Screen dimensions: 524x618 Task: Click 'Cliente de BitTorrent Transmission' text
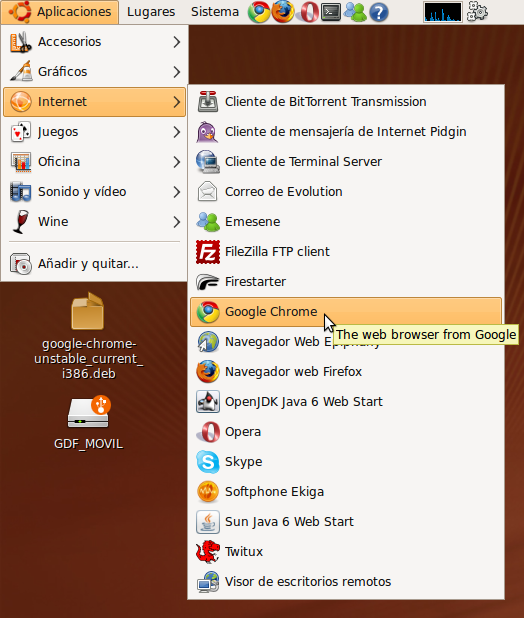click(325, 102)
